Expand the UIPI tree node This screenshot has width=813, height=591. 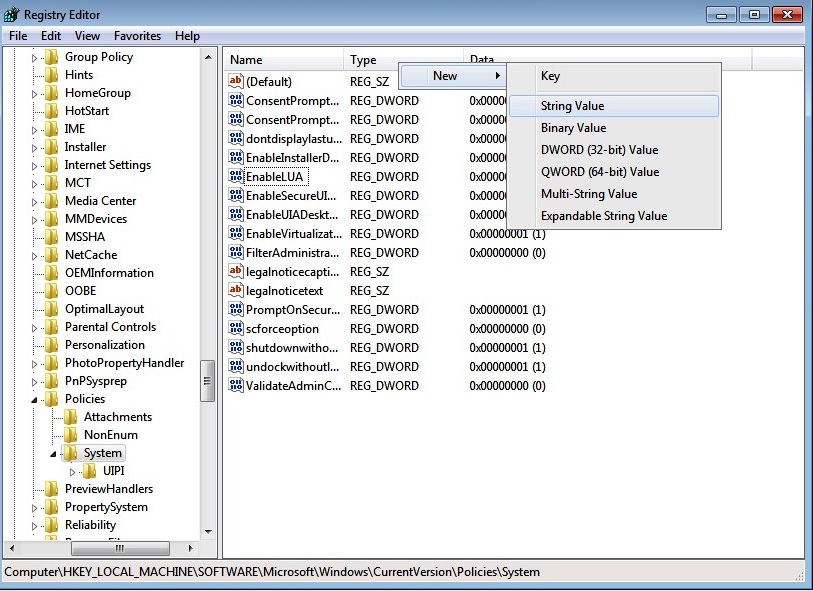(x=72, y=472)
